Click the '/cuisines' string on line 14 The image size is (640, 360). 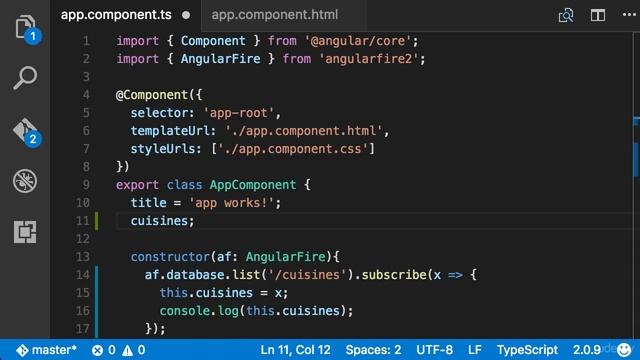click(x=307, y=275)
